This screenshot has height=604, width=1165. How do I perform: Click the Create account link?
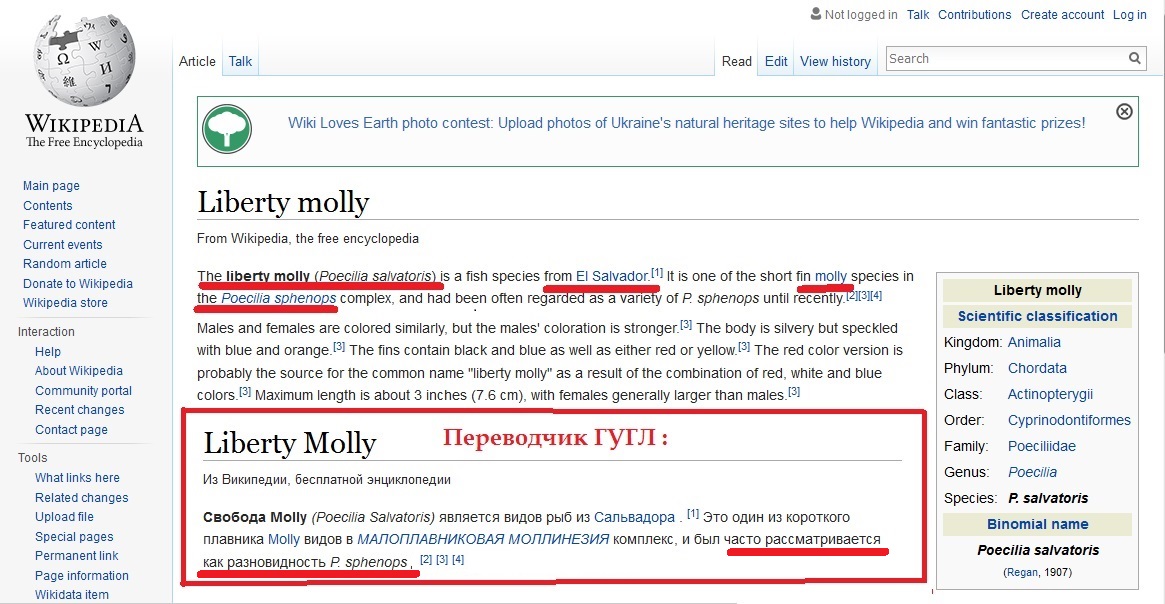pyautogui.click(x=1060, y=14)
